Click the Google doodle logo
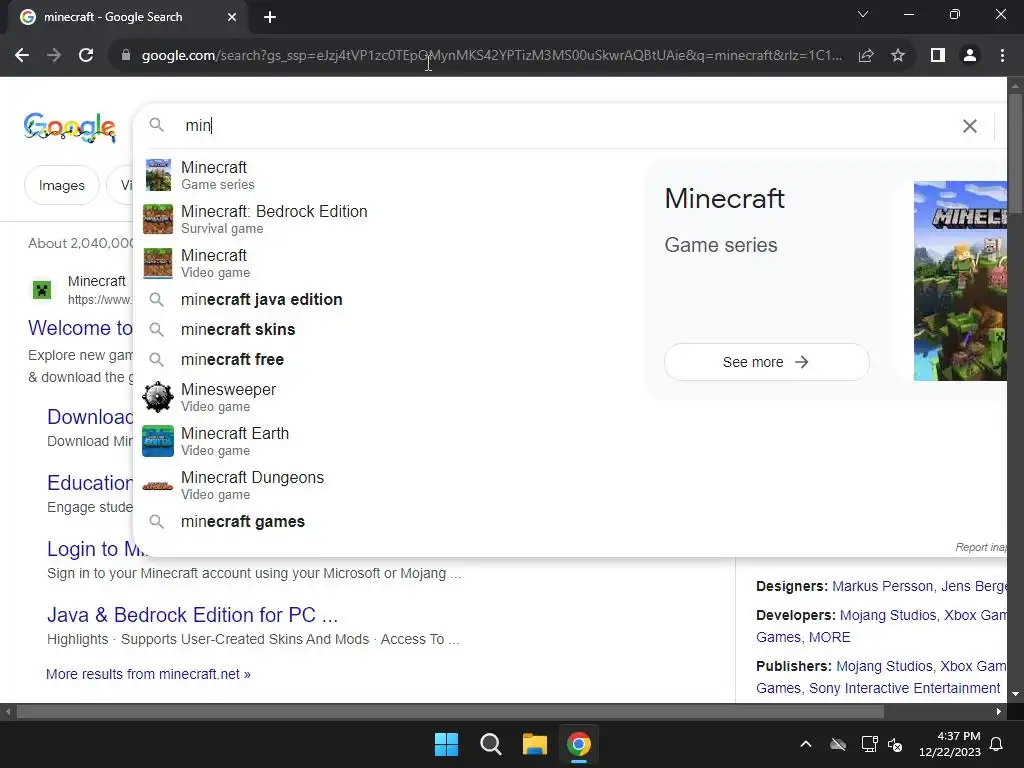 tap(70, 127)
